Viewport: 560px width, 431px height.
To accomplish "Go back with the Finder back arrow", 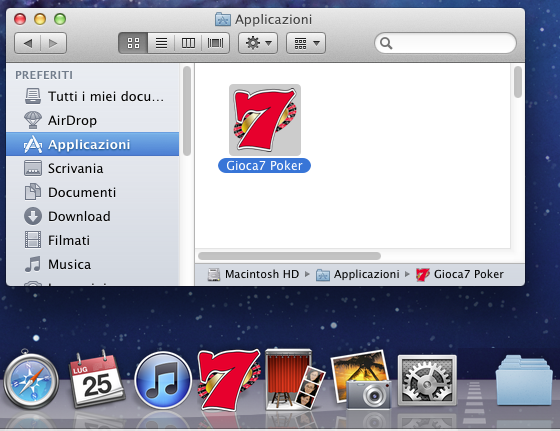I will pos(28,43).
